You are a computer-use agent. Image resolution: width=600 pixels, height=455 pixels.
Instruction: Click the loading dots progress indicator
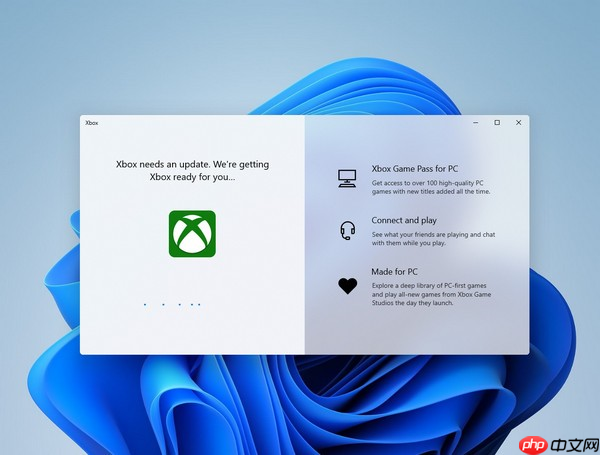click(x=172, y=305)
